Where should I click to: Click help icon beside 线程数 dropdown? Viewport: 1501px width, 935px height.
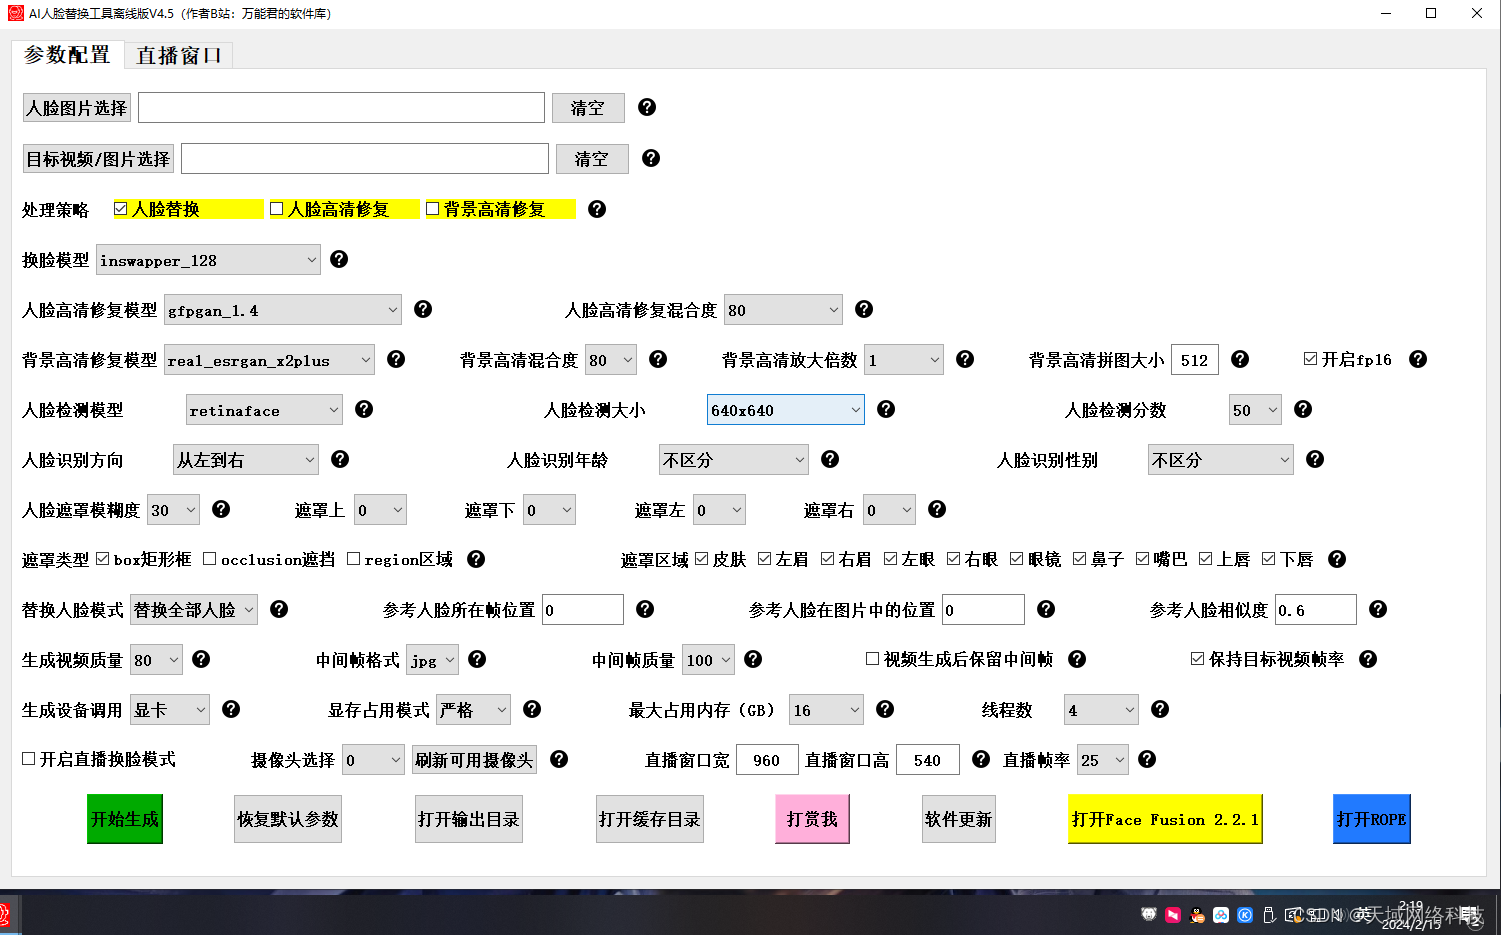pyautogui.click(x=1160, y=709)
